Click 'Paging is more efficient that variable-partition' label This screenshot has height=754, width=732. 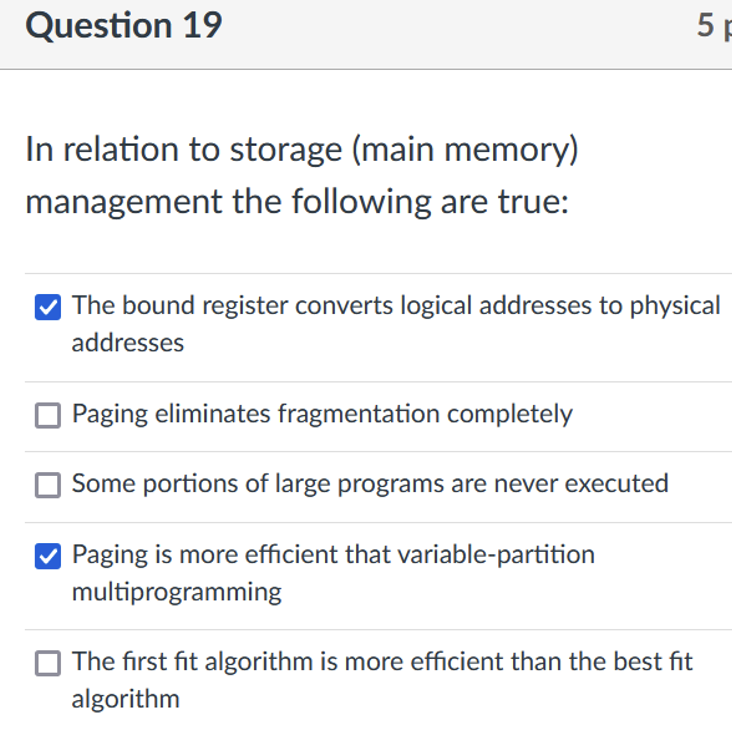[x=333, y=555]
